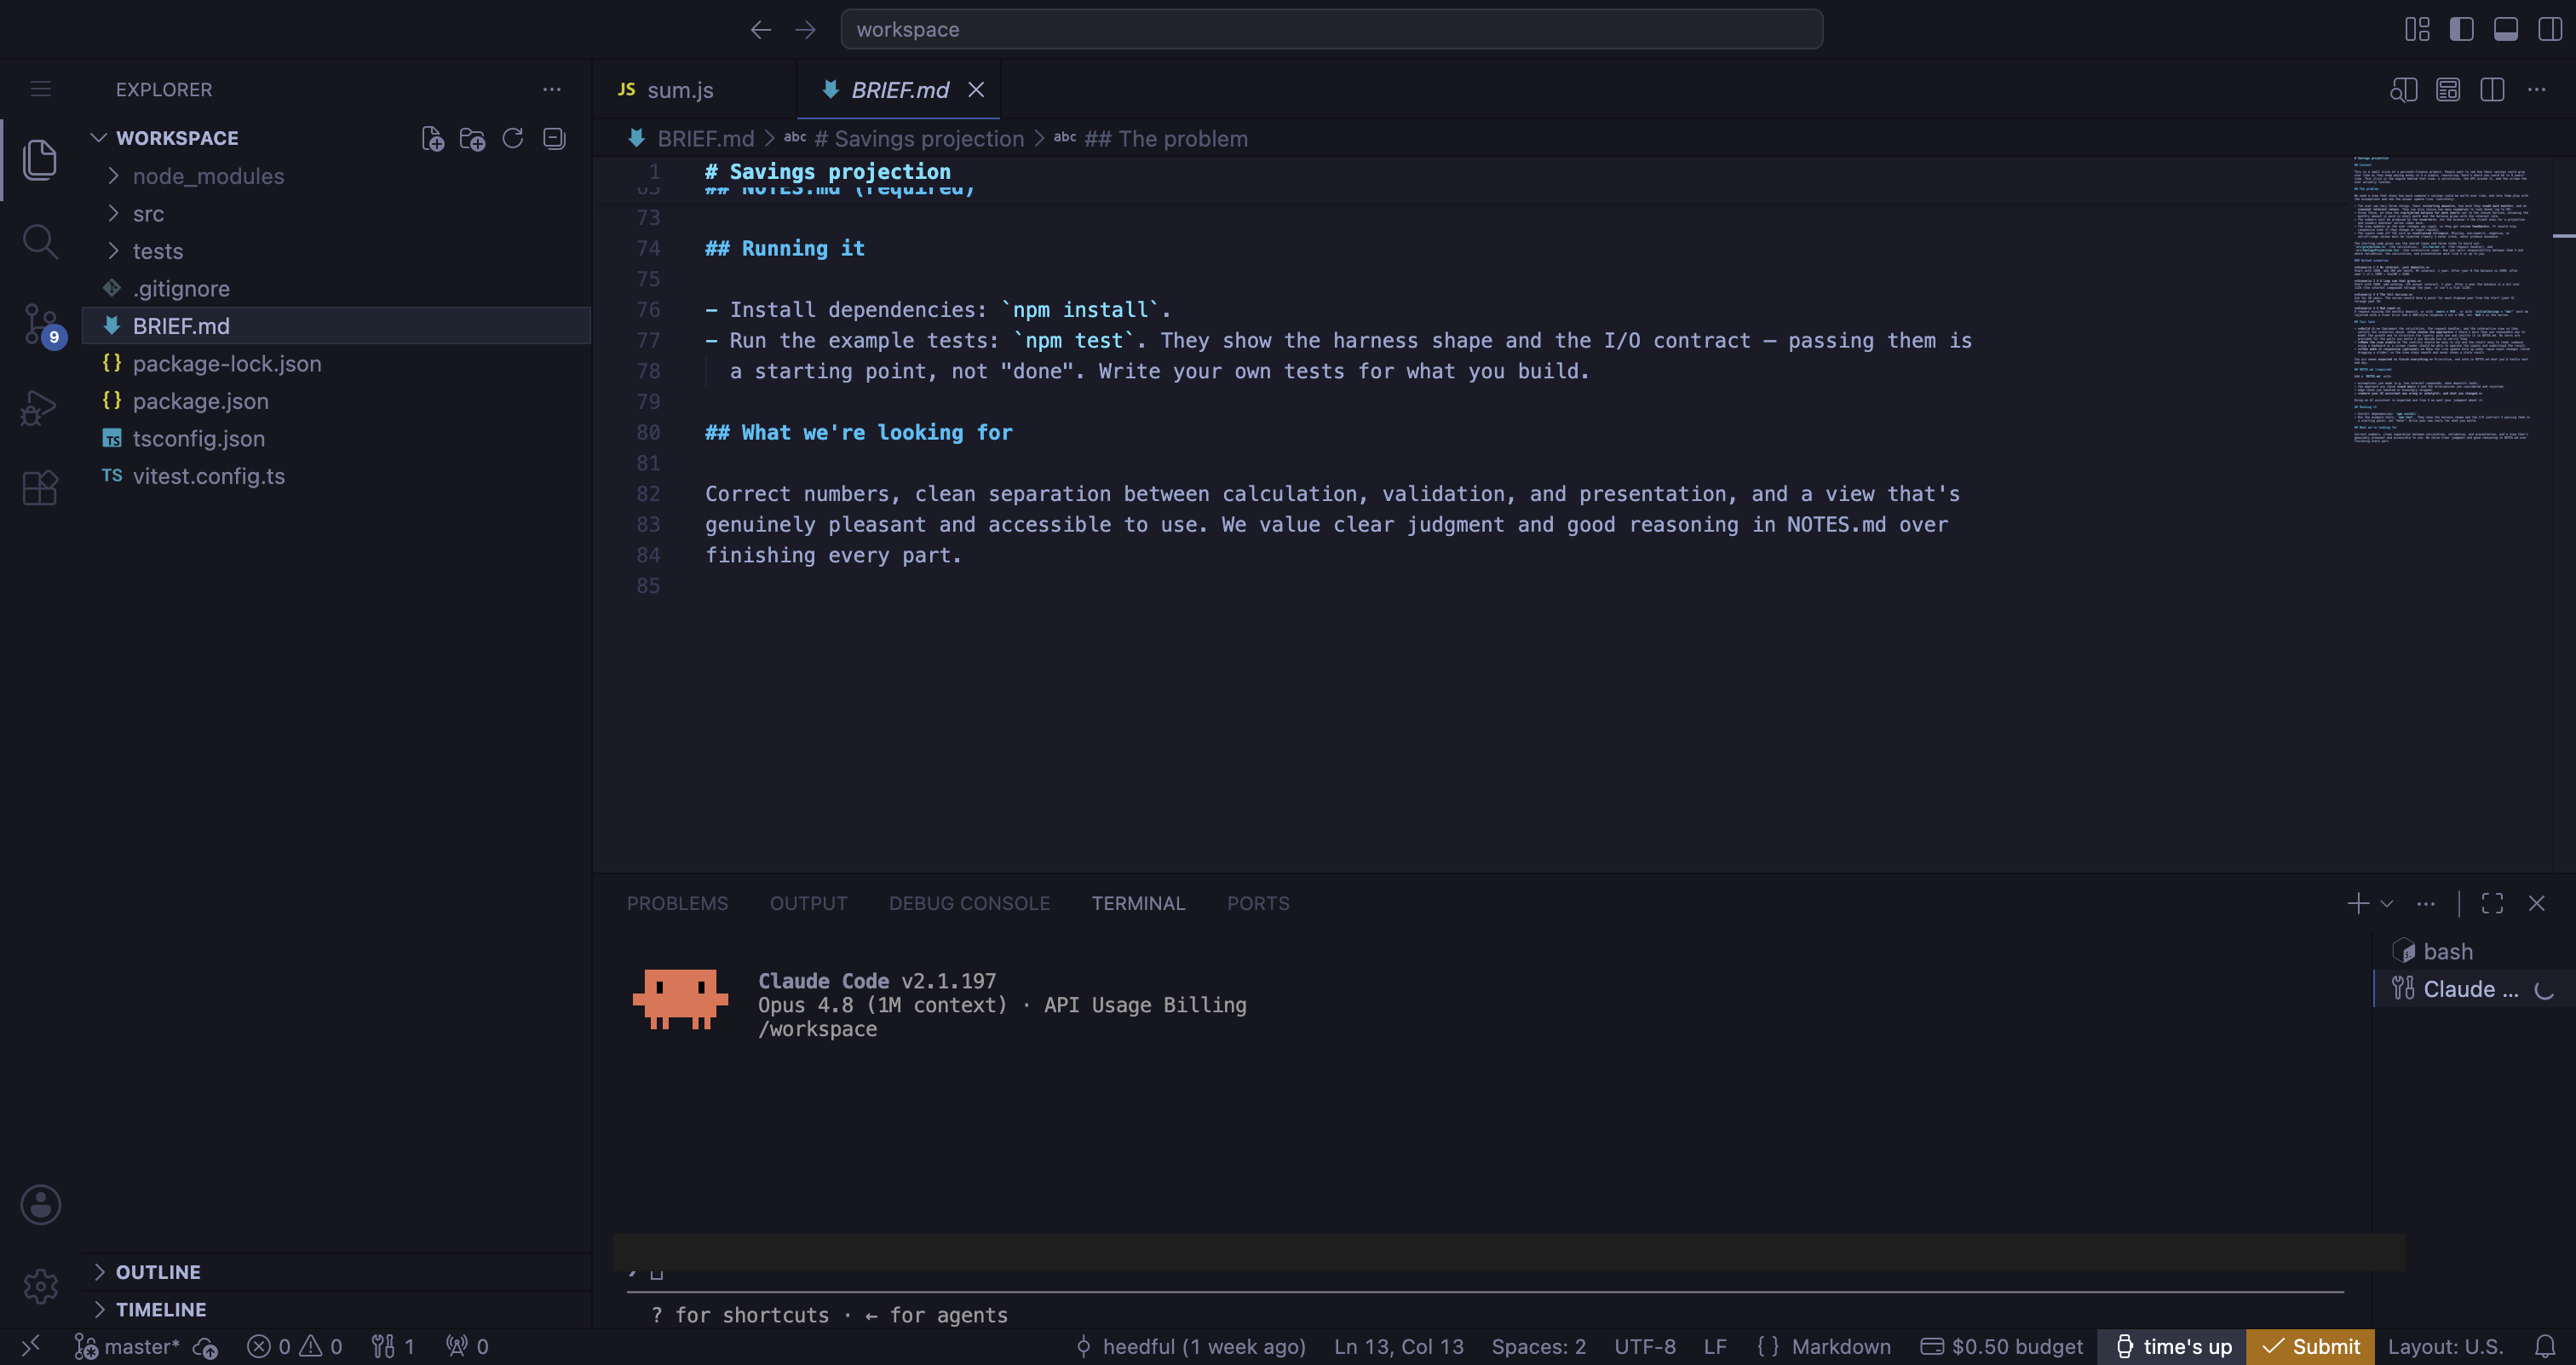The image size is (2576, 1365).
Task: Open Run and Debug view
Action: point(40,407)
